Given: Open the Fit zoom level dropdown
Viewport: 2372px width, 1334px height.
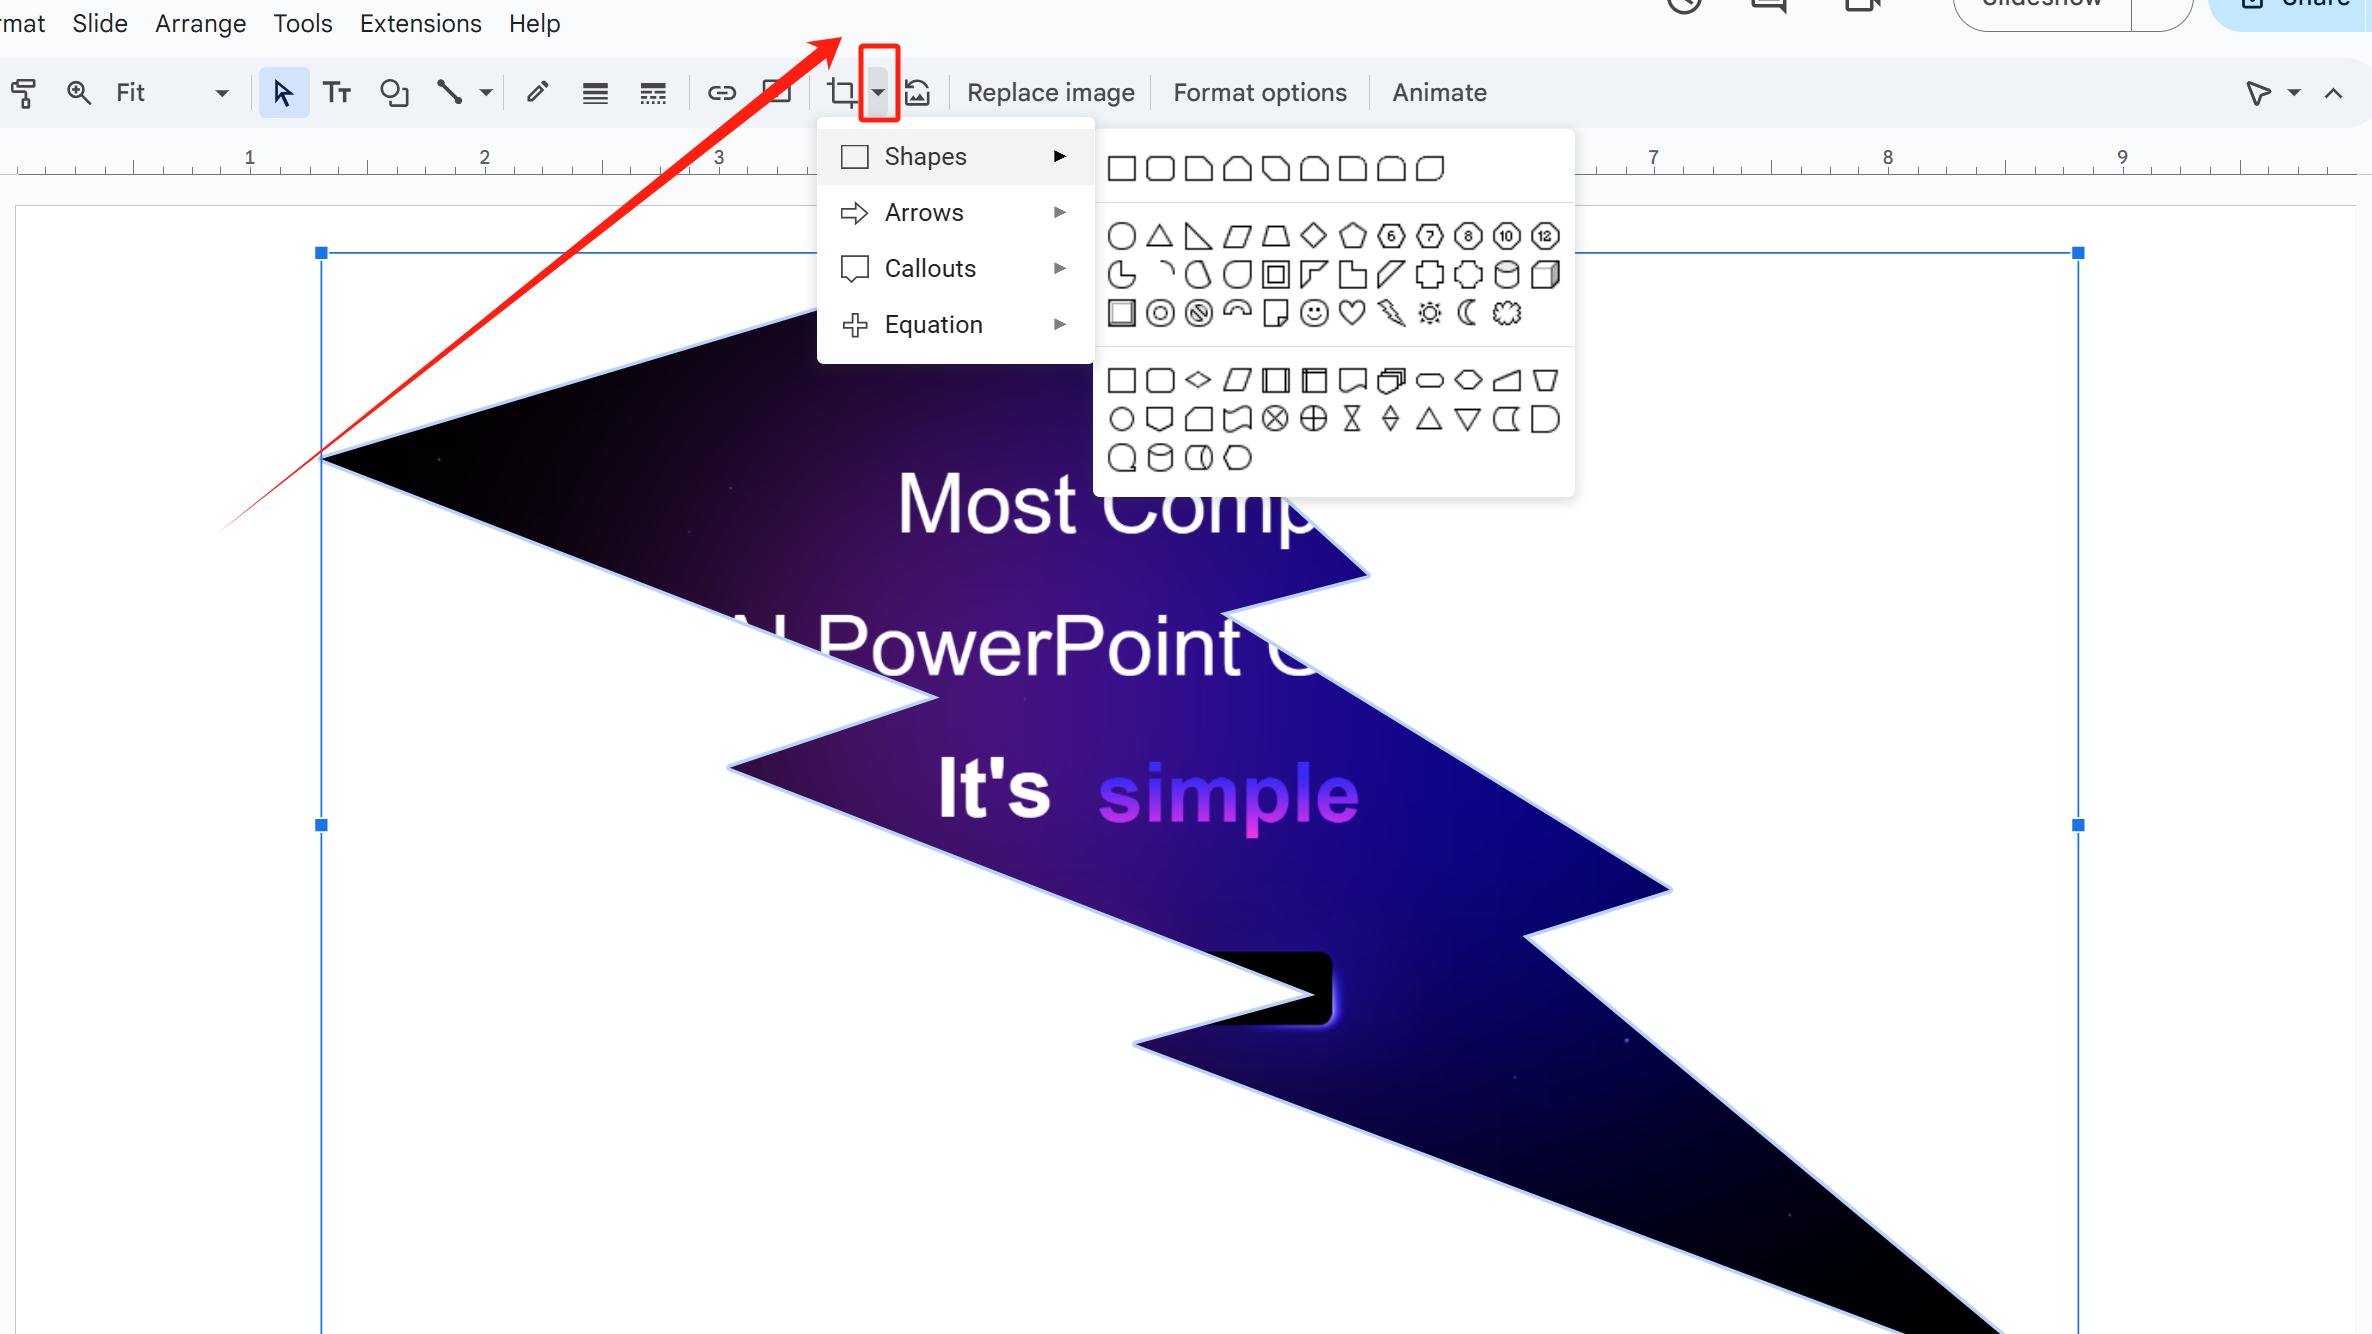Looking at the screenshot, I should click(x=172, y=93).
